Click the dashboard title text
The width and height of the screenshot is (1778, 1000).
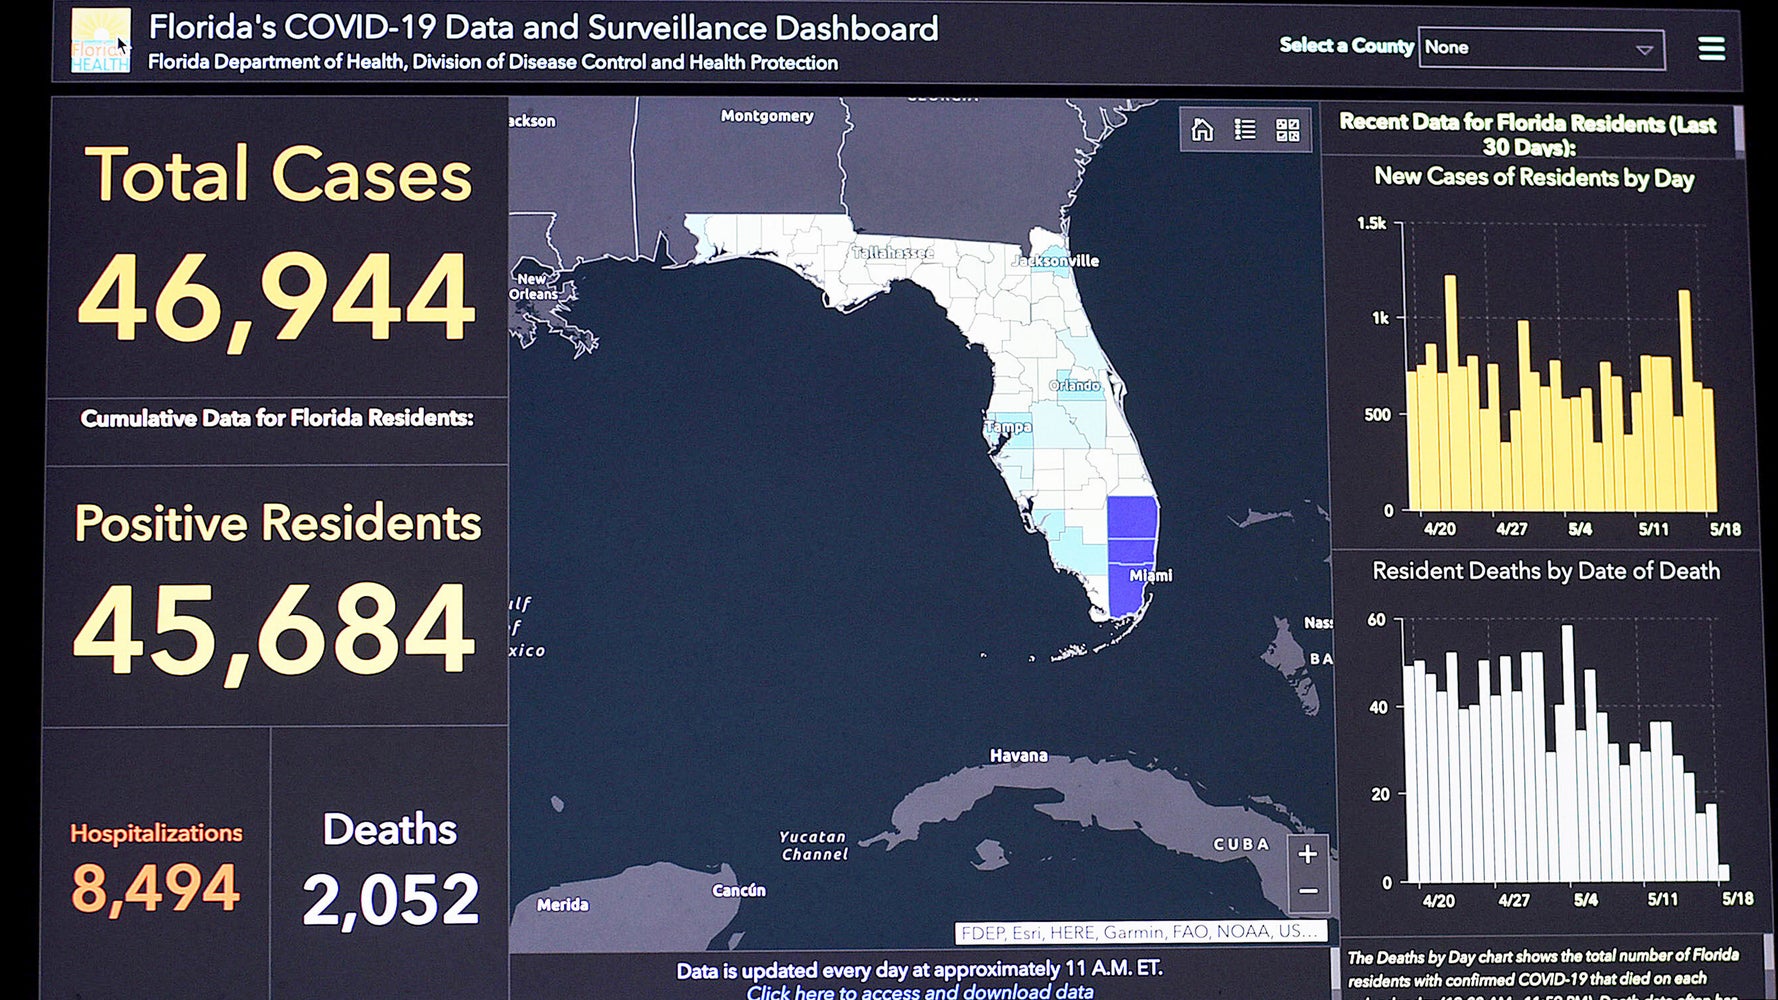tap(541, 29)
